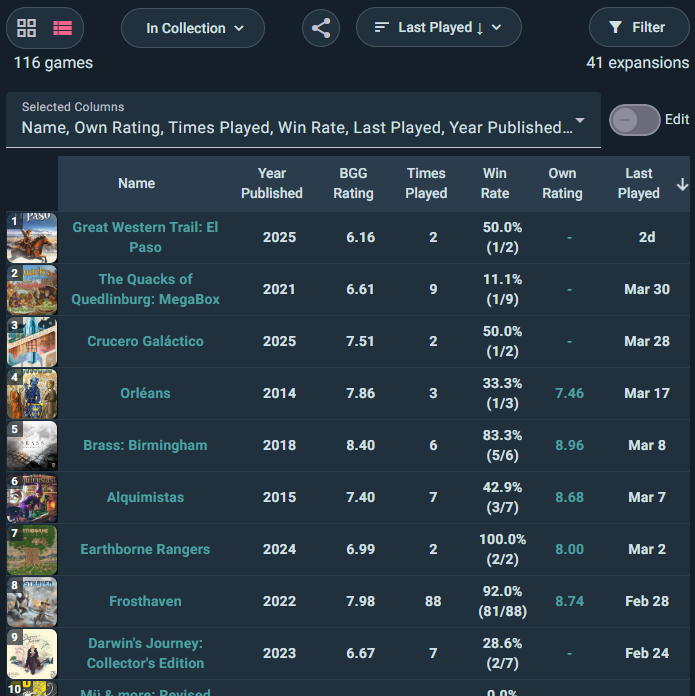
Task: Click Alquimistas cover thumbnail
Action: (32, 498)
